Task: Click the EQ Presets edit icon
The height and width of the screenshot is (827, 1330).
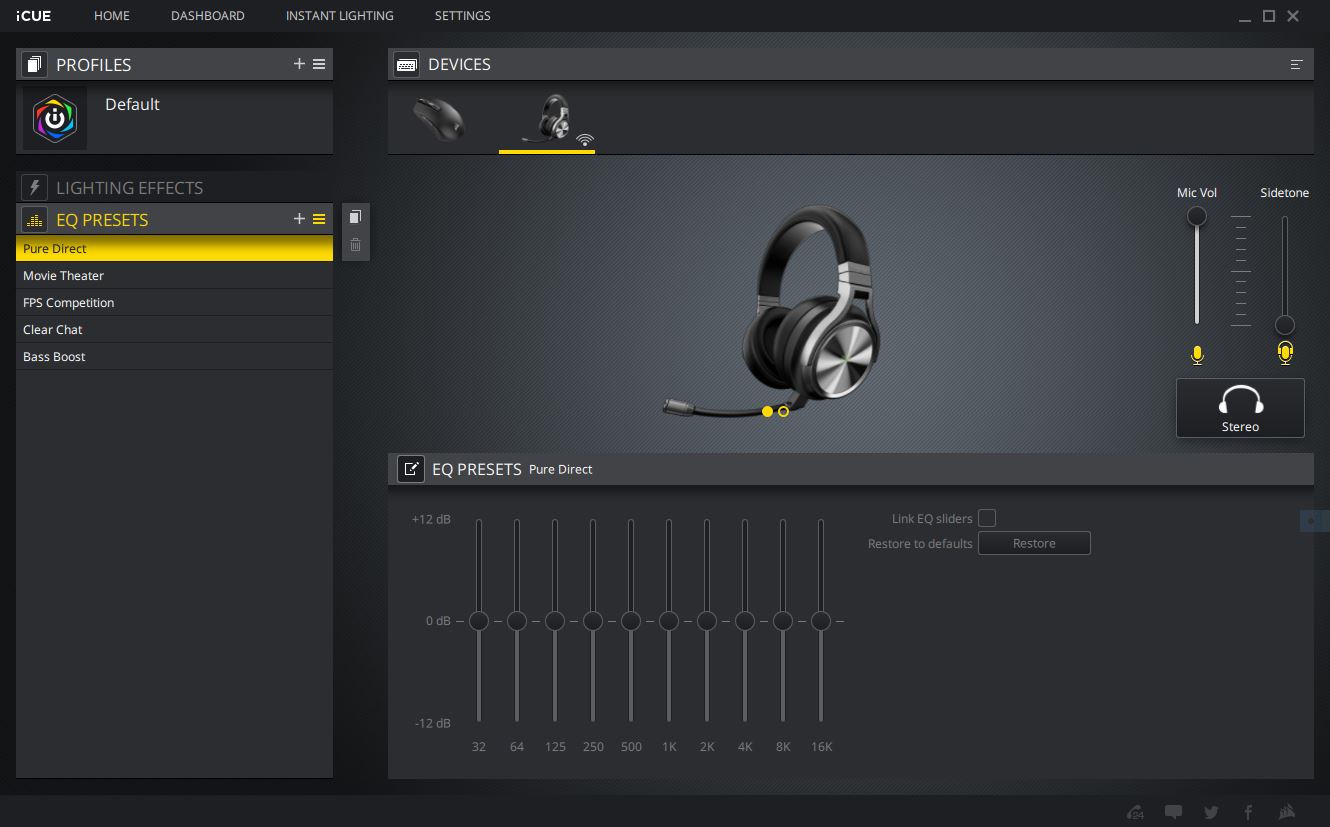Action: pos(410,469)
